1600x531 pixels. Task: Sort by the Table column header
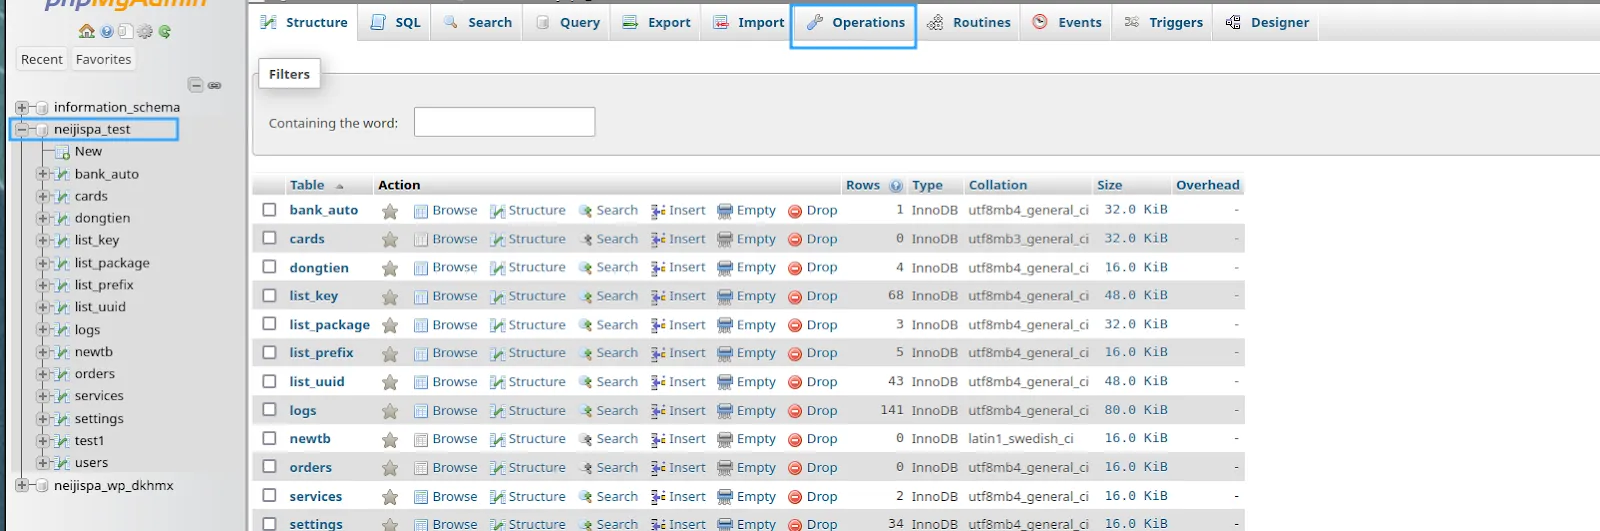pos(307,185)
